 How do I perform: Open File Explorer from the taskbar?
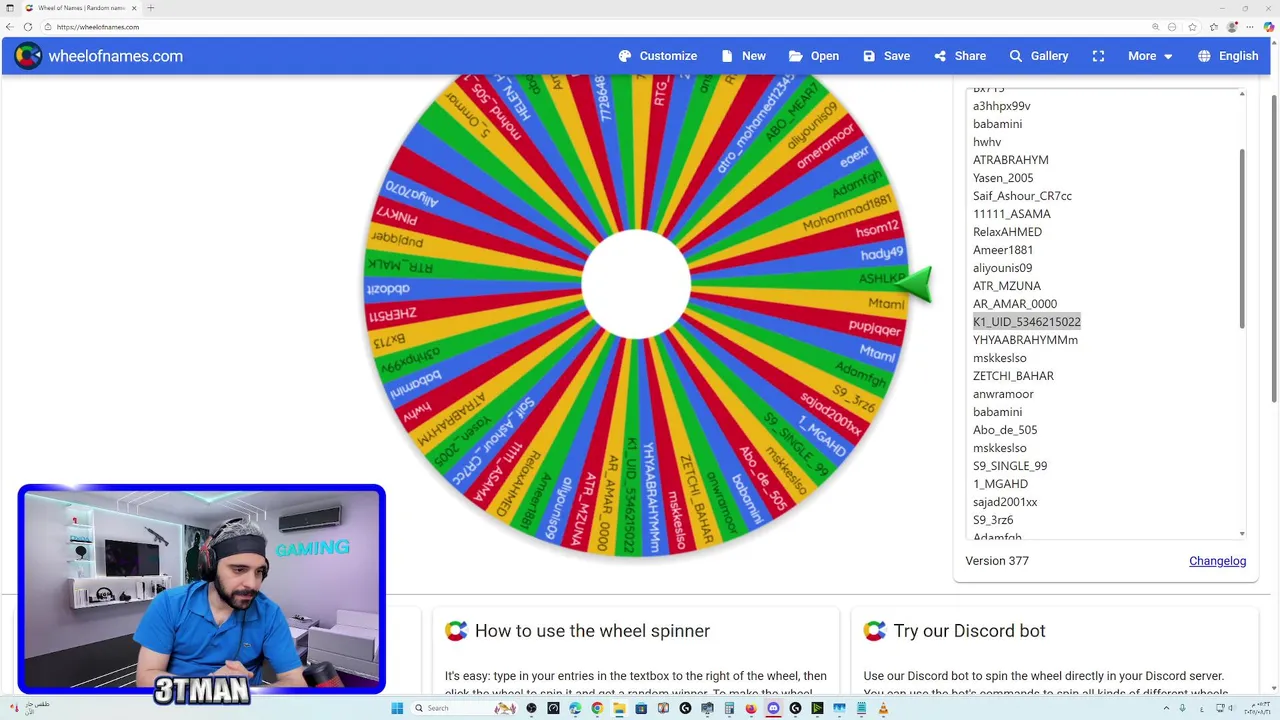[x=620, y=708]
